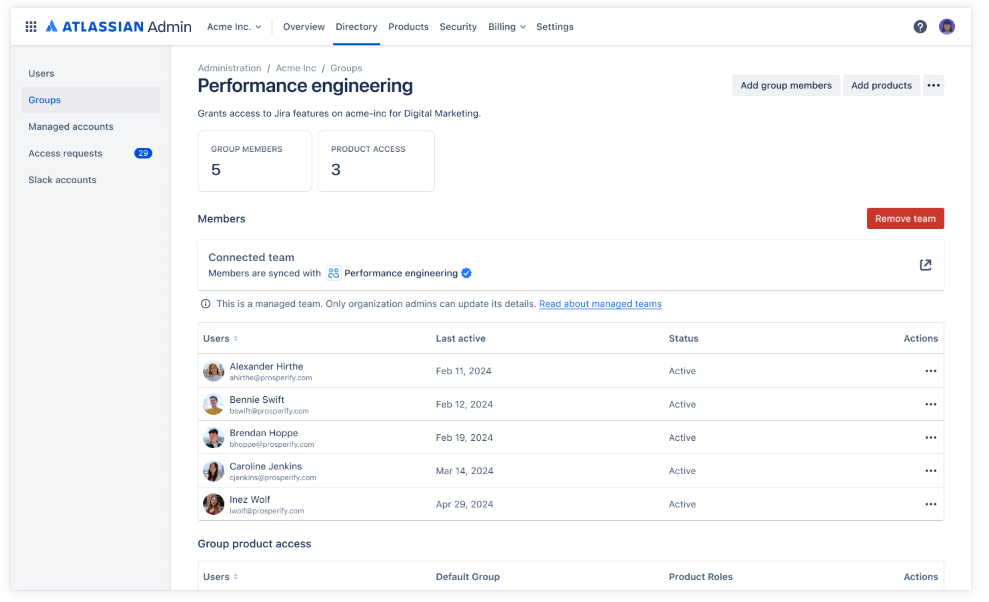
Task: Click Add group members button
Action: pyautogui.click(x=786, y=85)
